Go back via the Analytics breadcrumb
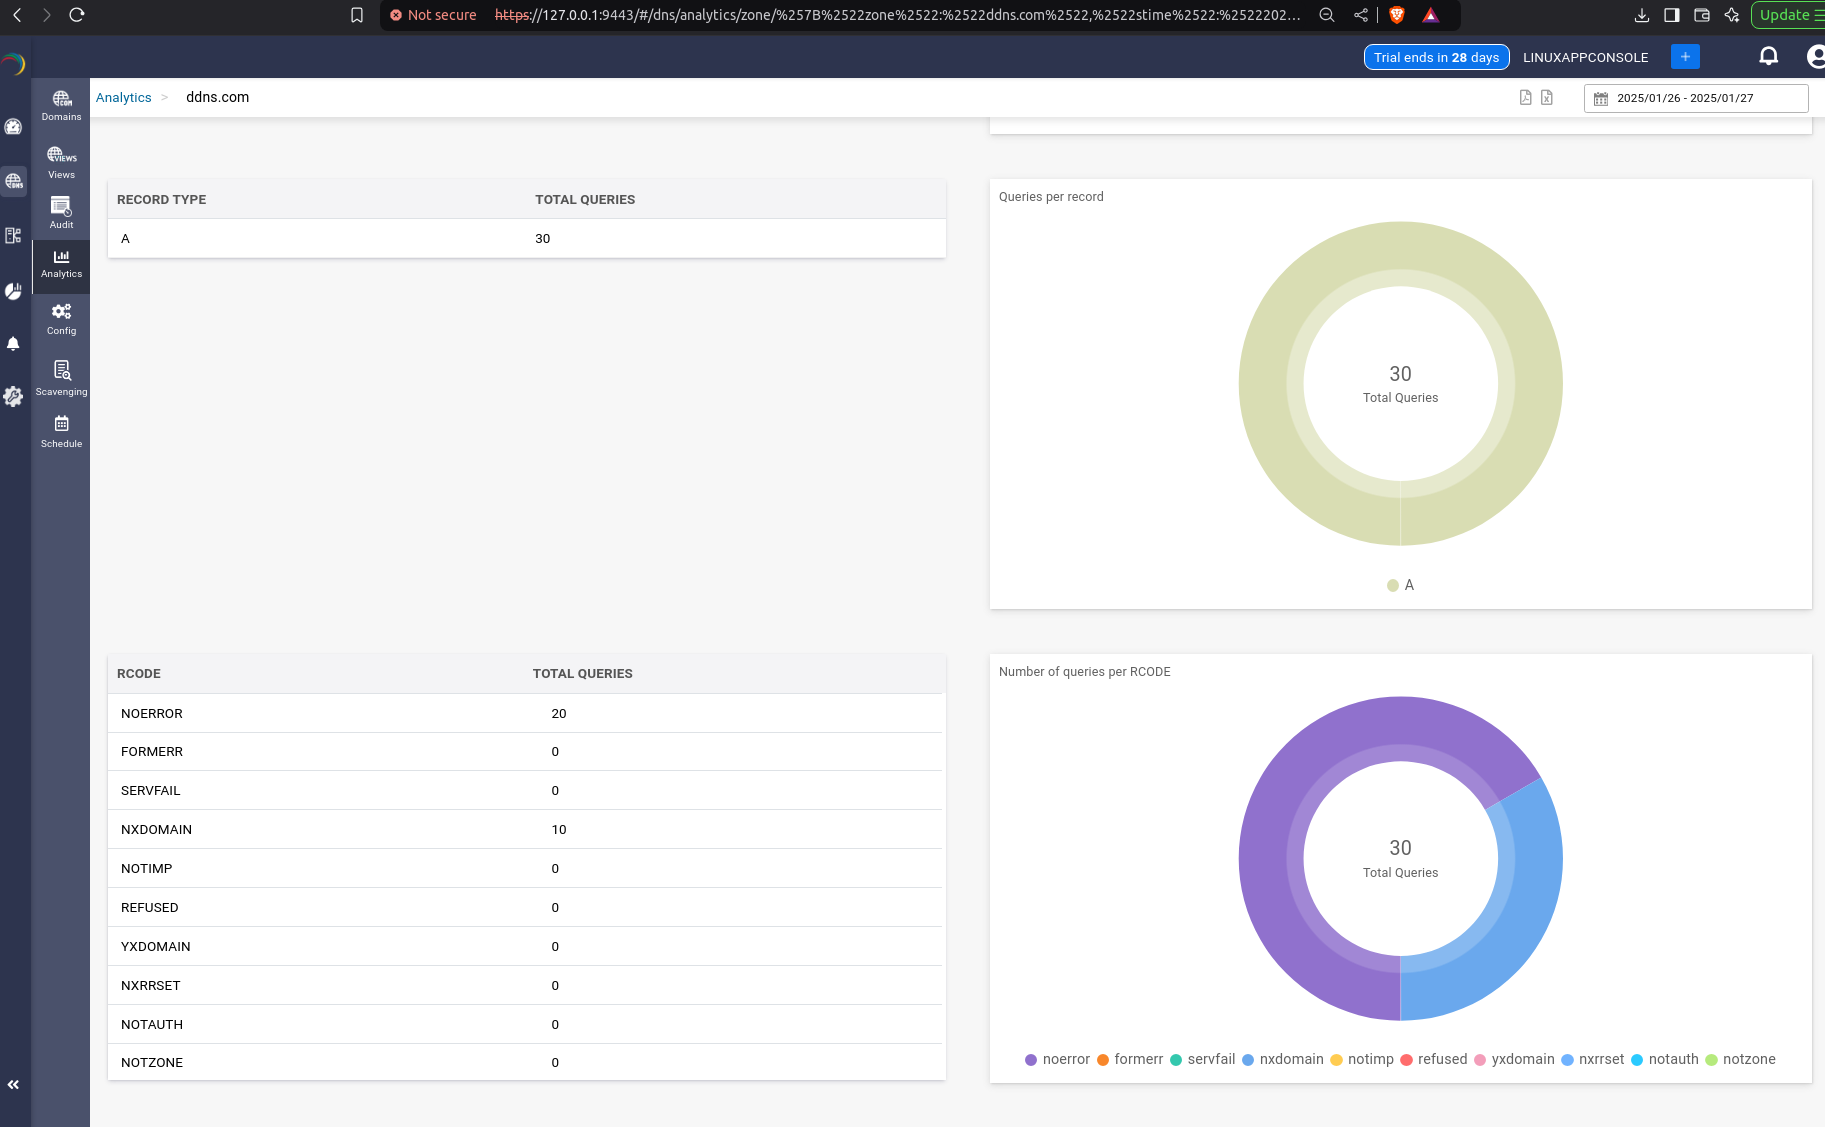 [x=123, y=97]
